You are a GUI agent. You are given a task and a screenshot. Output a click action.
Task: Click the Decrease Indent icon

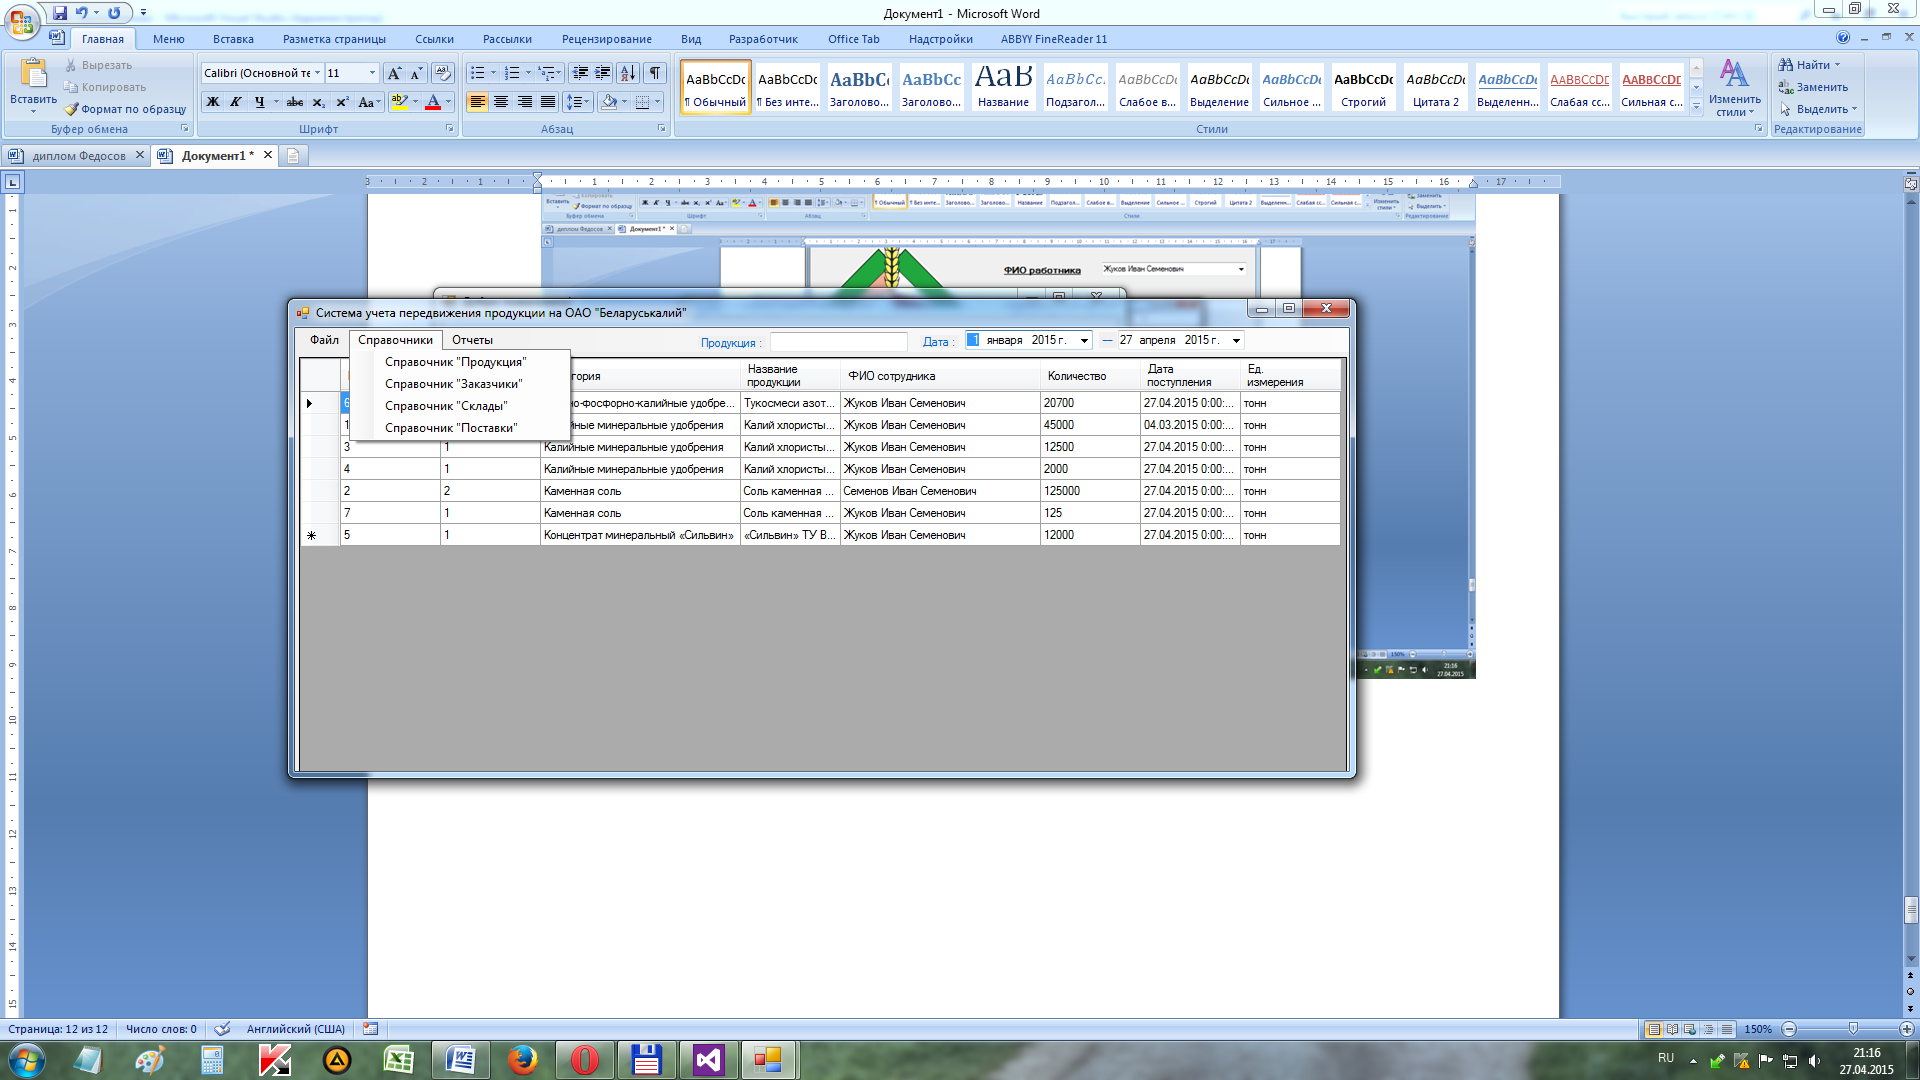coord(580,73)
